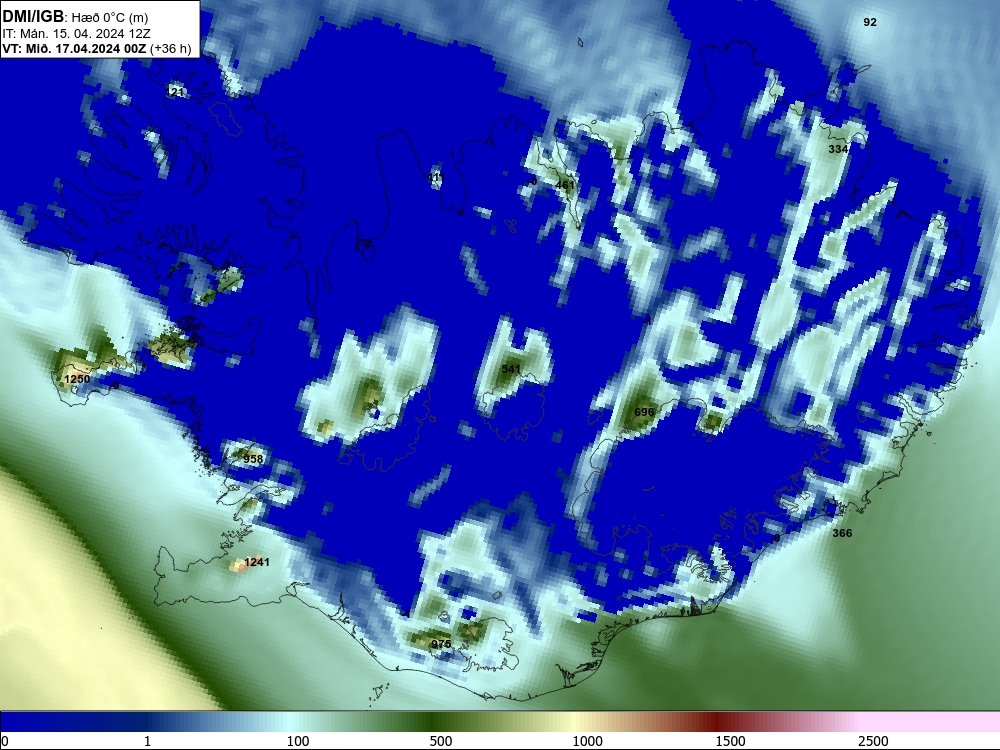Click the '(+36 h)' forecast offset text

[170, 49]
